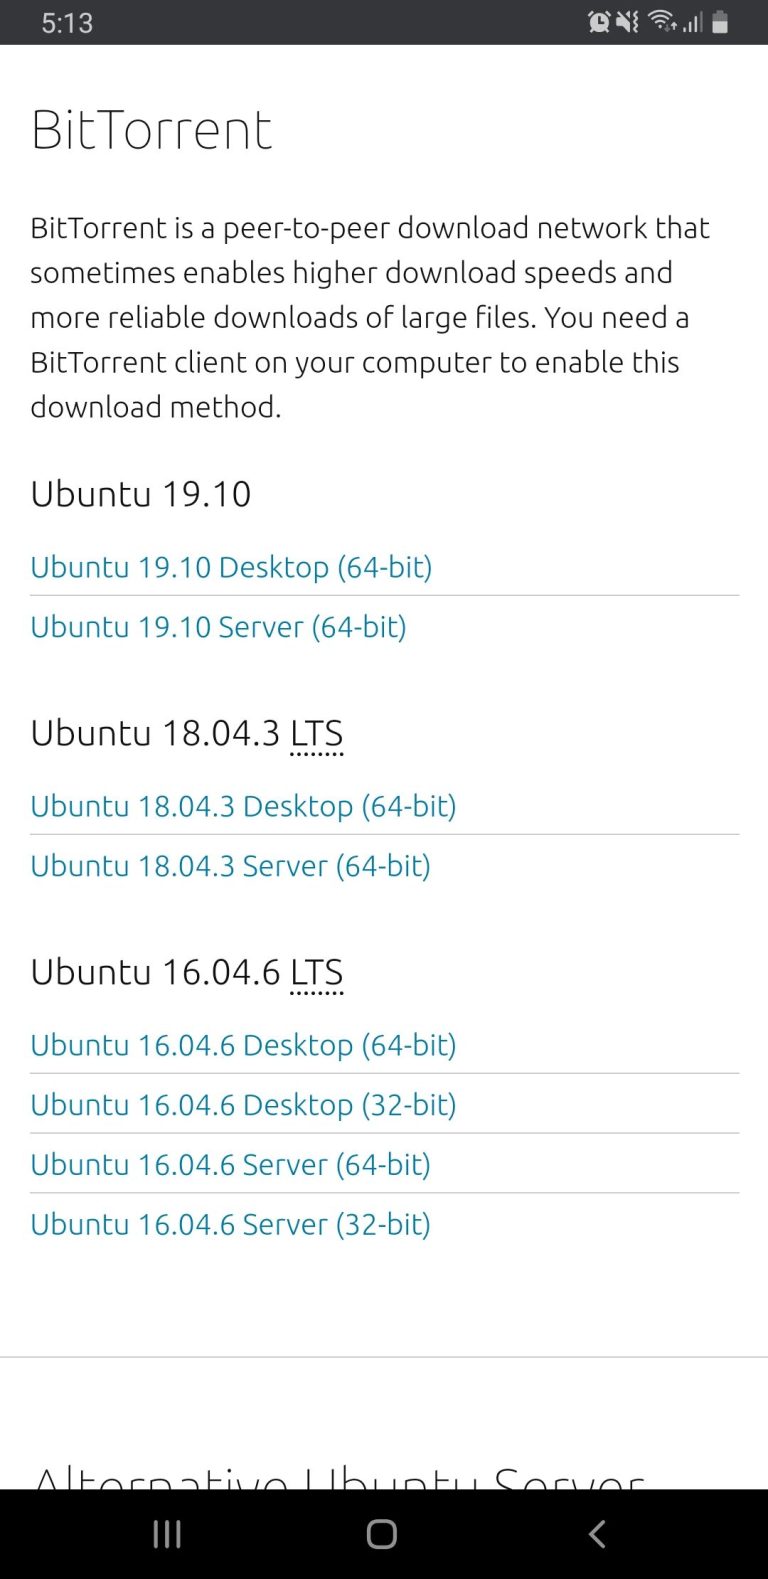Tap the cellular signal strength icon
Image resolution: width=768 pixels, height=1579 pixels.
(692, 22)
